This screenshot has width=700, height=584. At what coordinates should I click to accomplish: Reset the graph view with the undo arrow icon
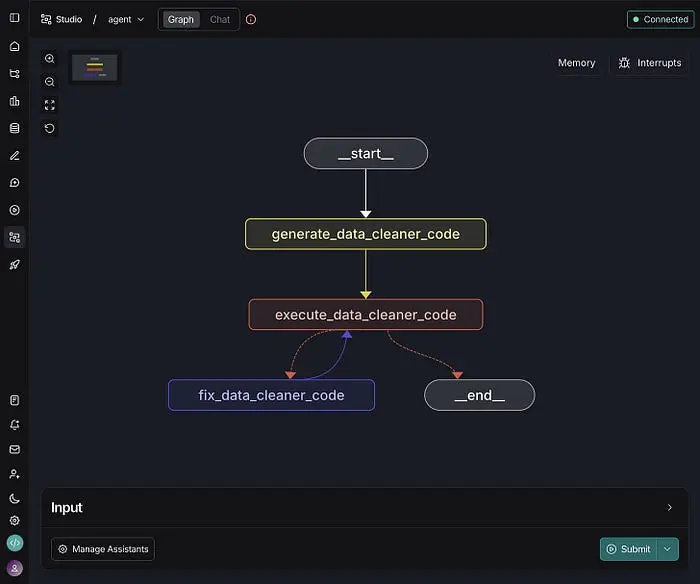point(50,128)
